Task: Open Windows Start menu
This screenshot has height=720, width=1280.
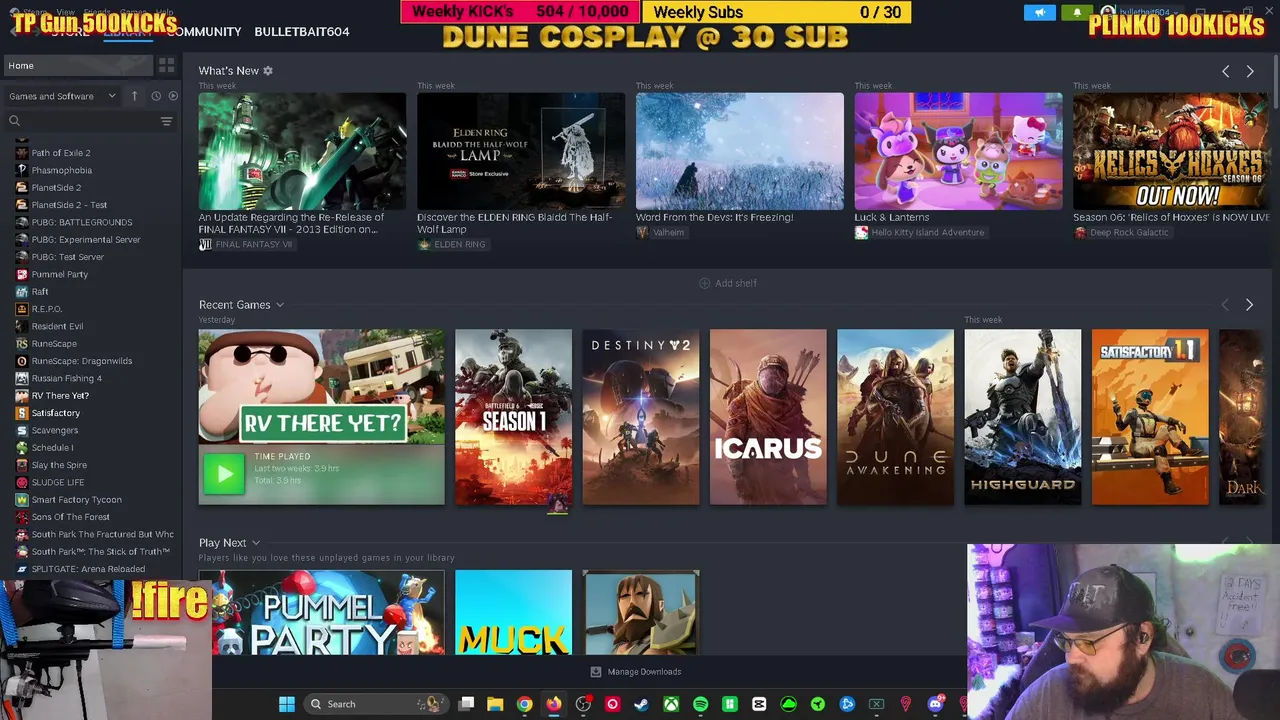Action: [286, 704]
